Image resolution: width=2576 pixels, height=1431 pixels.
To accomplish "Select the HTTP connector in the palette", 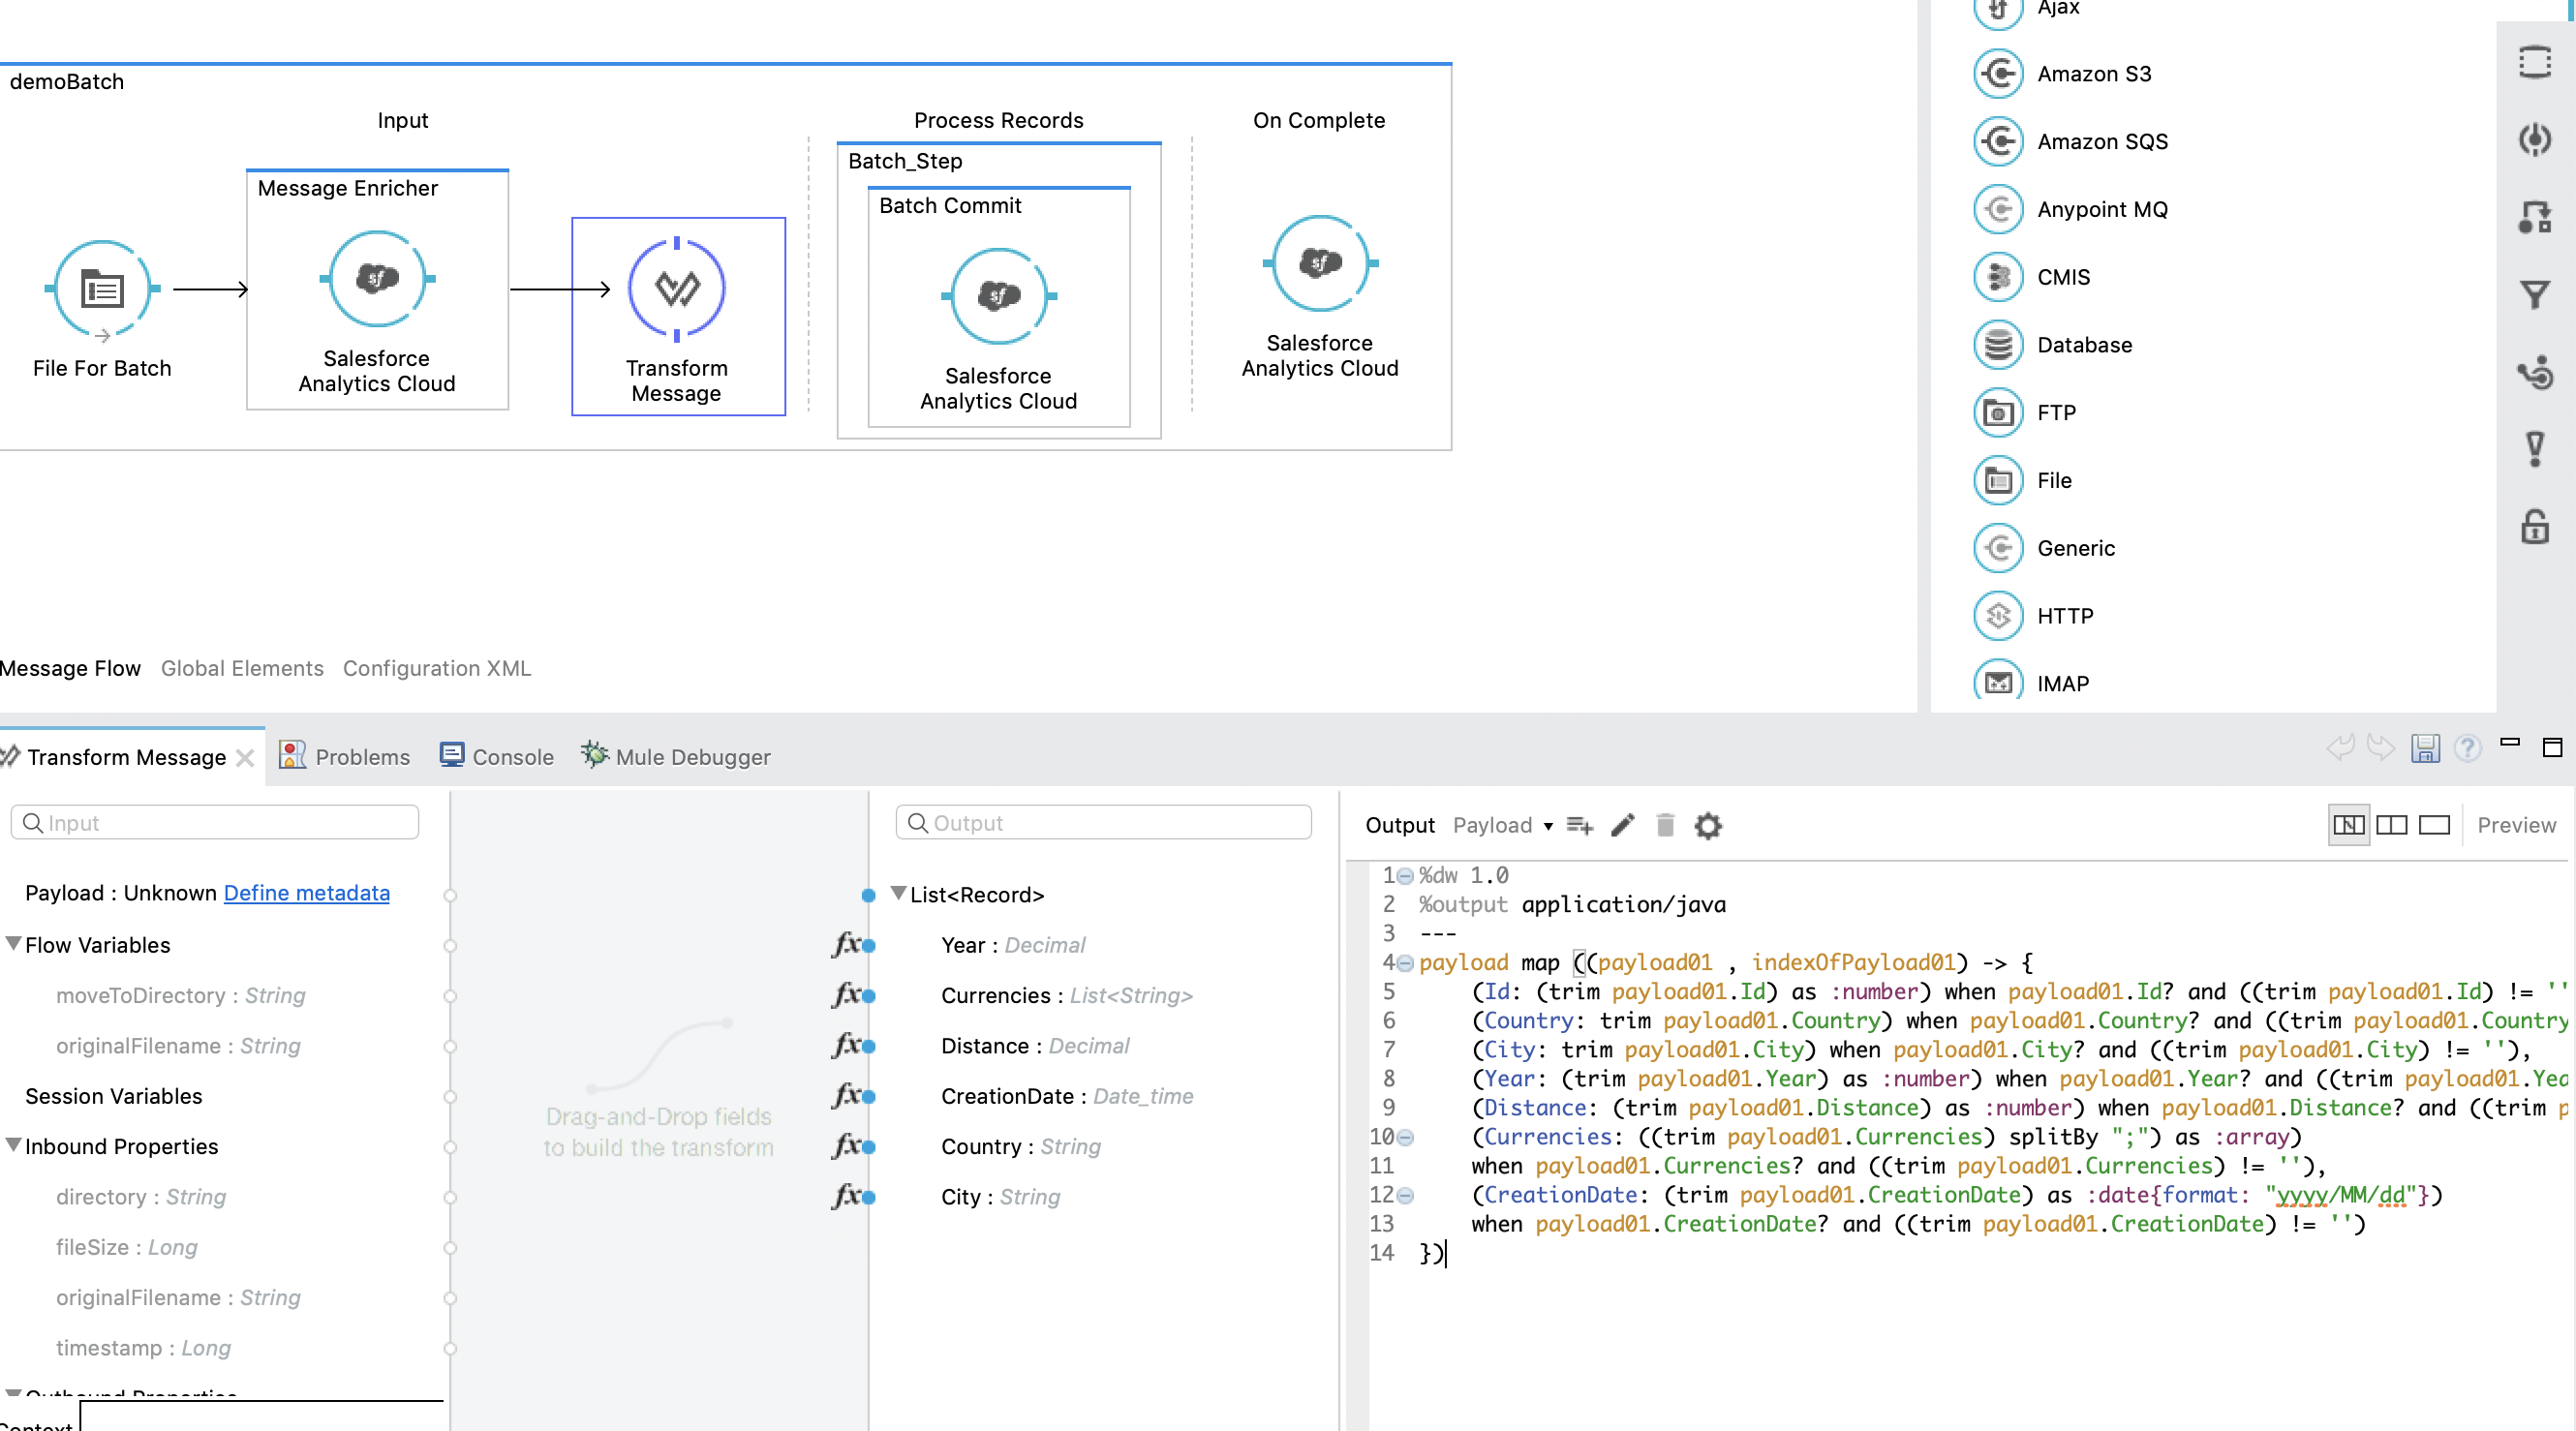I will tap(2066, 616).
